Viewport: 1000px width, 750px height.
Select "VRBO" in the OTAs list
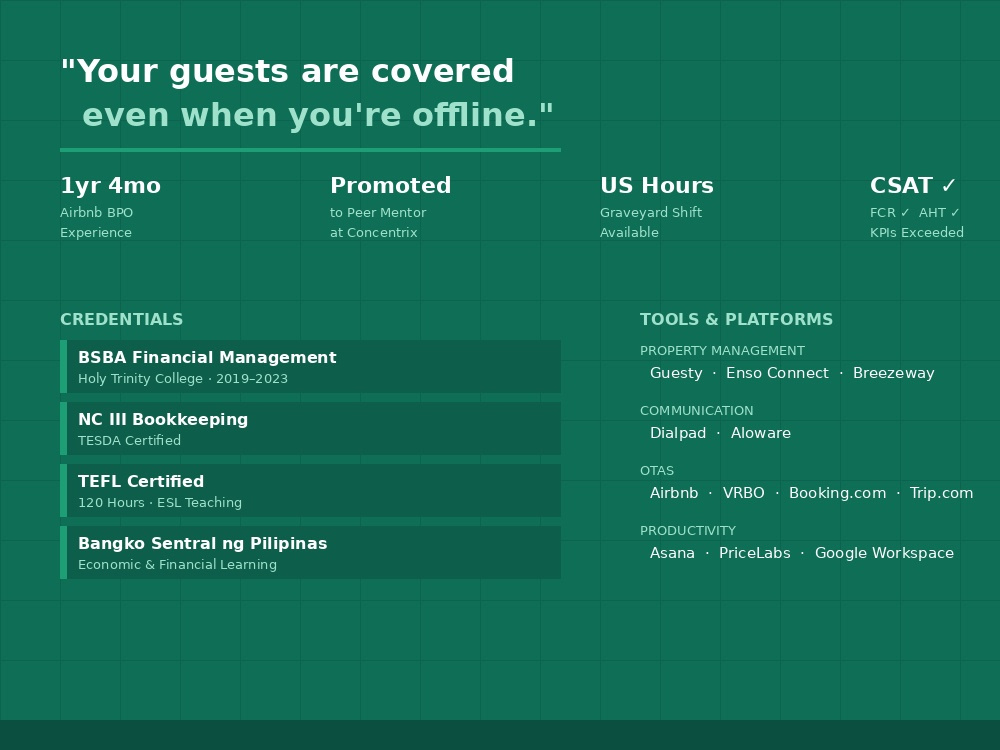coord(743,493)
